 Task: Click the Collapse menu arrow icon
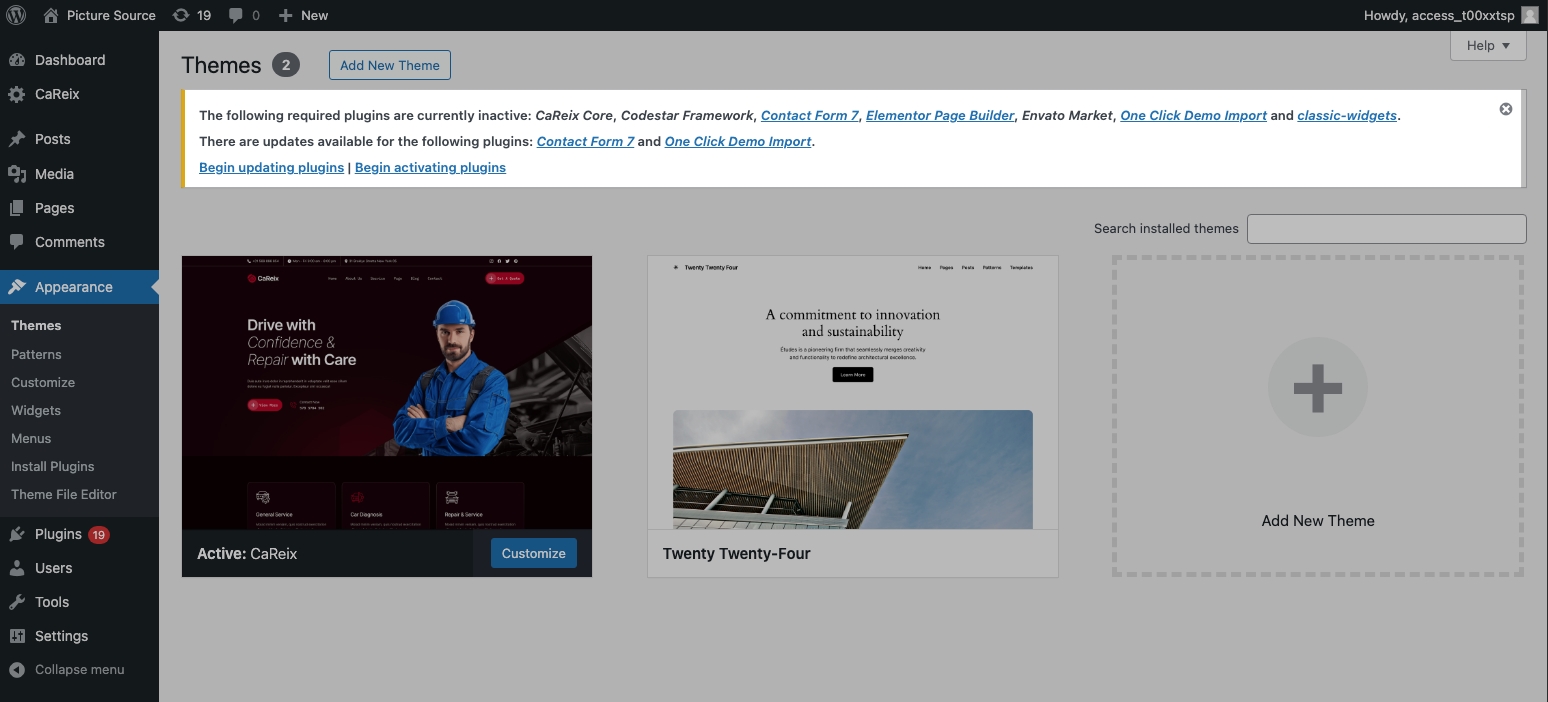16,670
